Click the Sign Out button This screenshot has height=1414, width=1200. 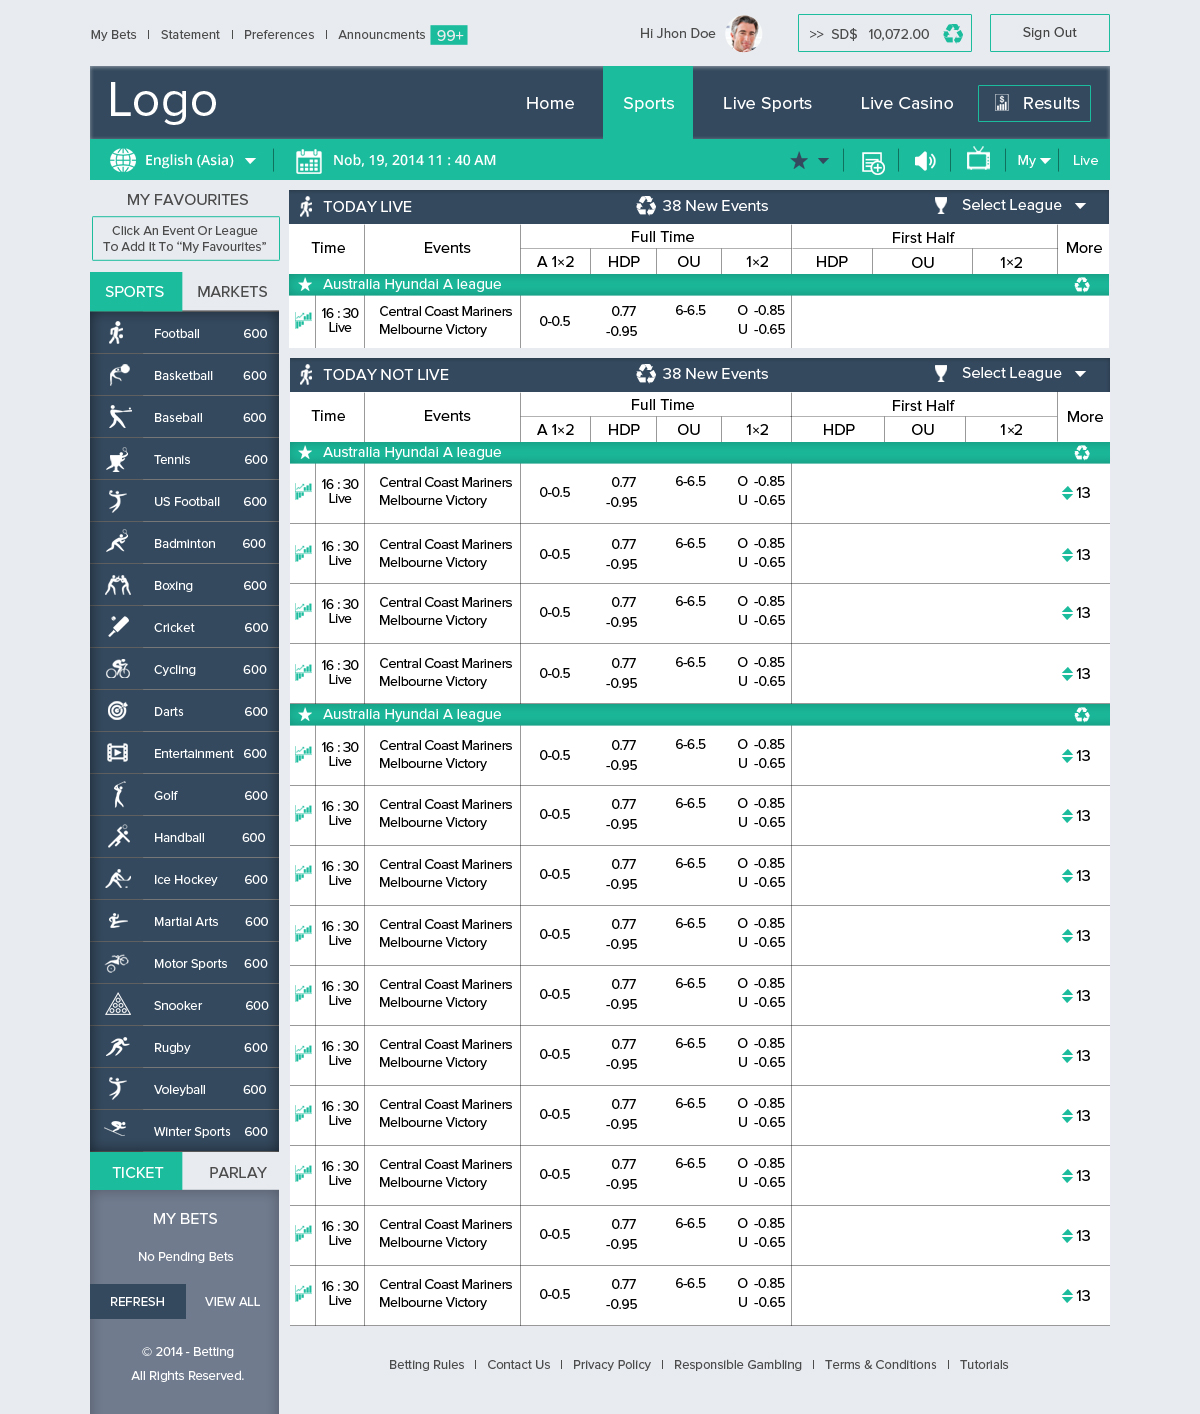click(1050, 33)
